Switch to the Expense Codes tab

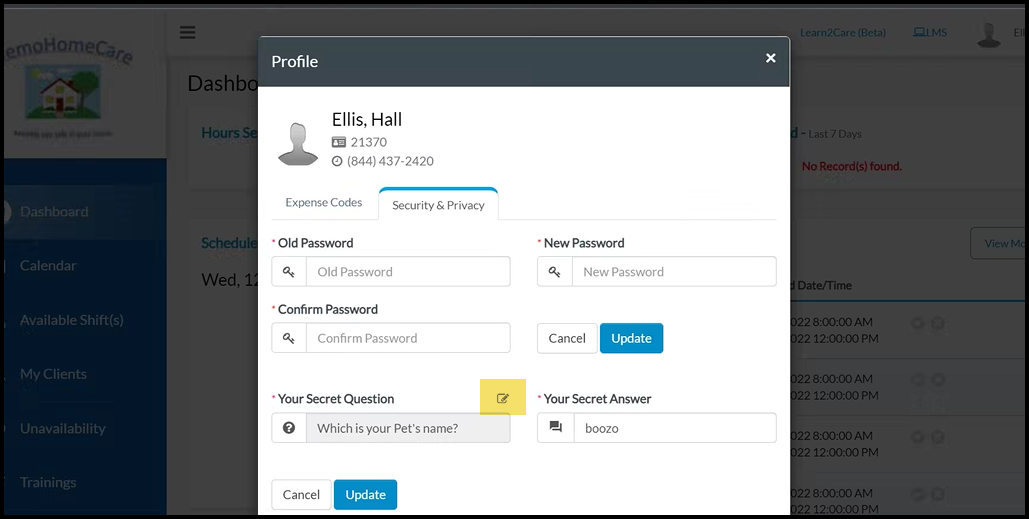[x=324, y=202]
